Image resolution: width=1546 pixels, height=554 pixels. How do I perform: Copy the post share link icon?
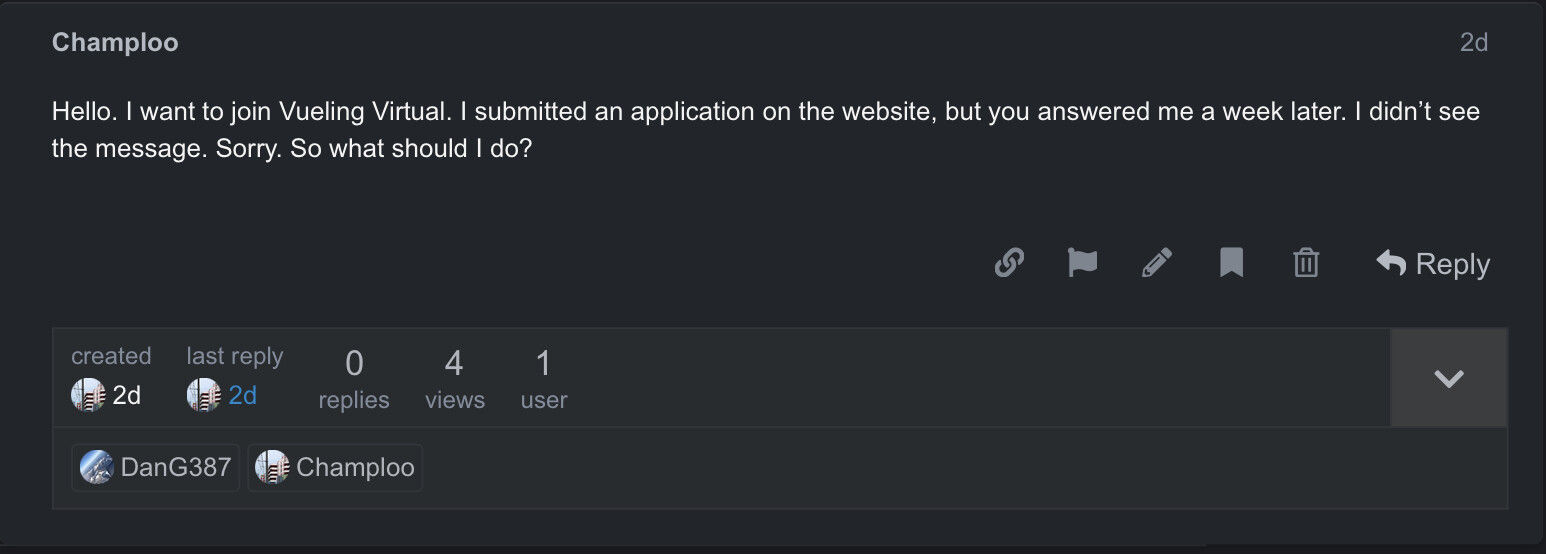(1009, 263)
